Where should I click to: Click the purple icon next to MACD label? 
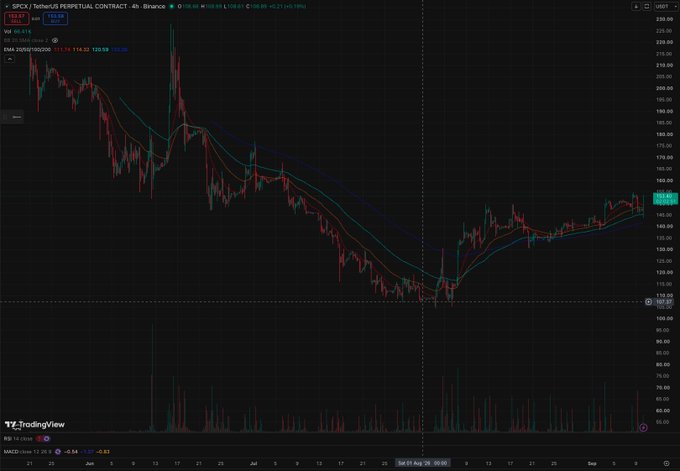[x=58, y=452]
